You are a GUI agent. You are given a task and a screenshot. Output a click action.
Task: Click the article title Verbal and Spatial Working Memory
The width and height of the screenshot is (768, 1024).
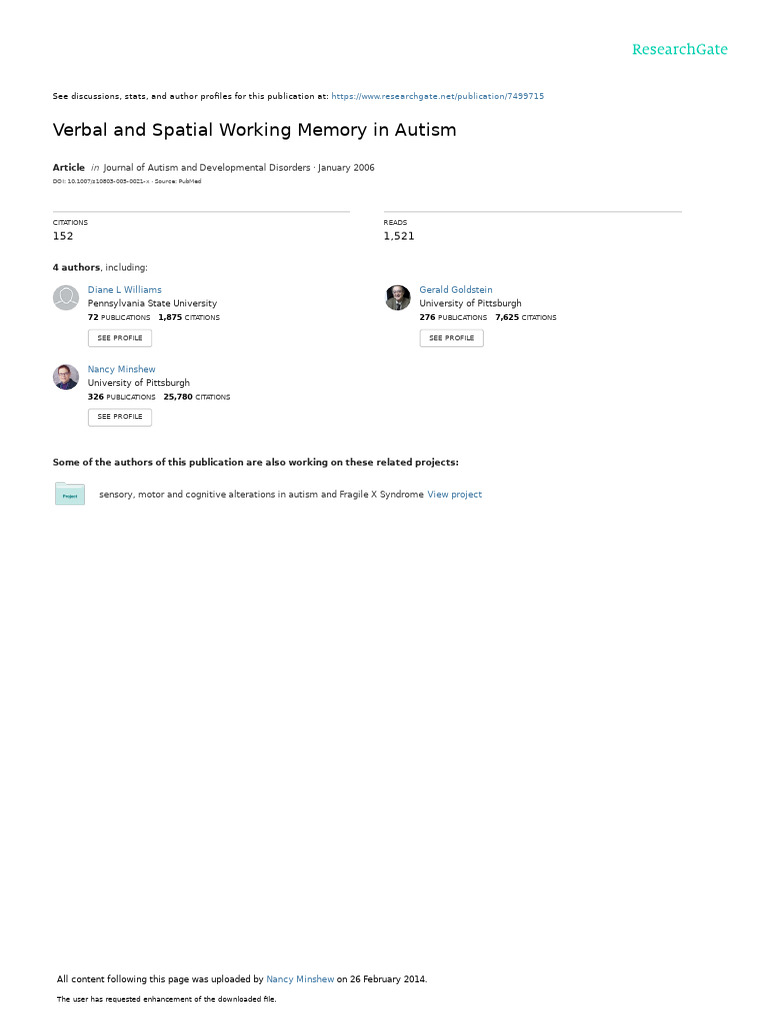pos(254,130)
